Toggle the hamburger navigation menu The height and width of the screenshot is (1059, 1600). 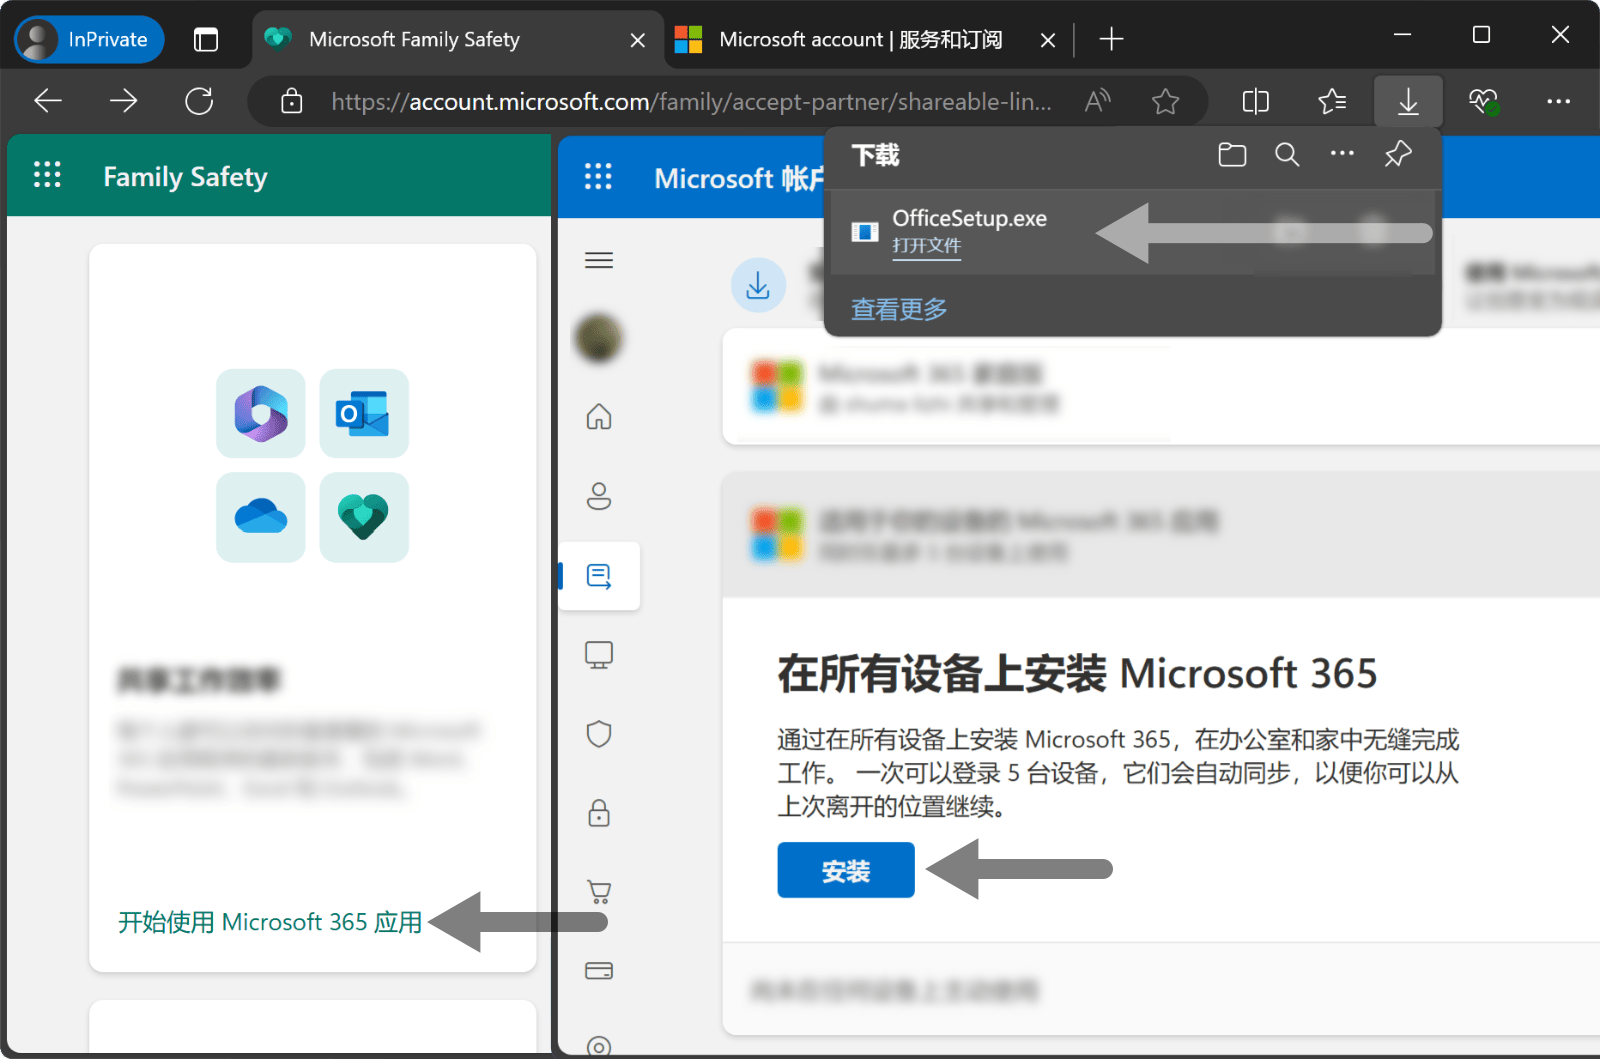coord(599,260)
